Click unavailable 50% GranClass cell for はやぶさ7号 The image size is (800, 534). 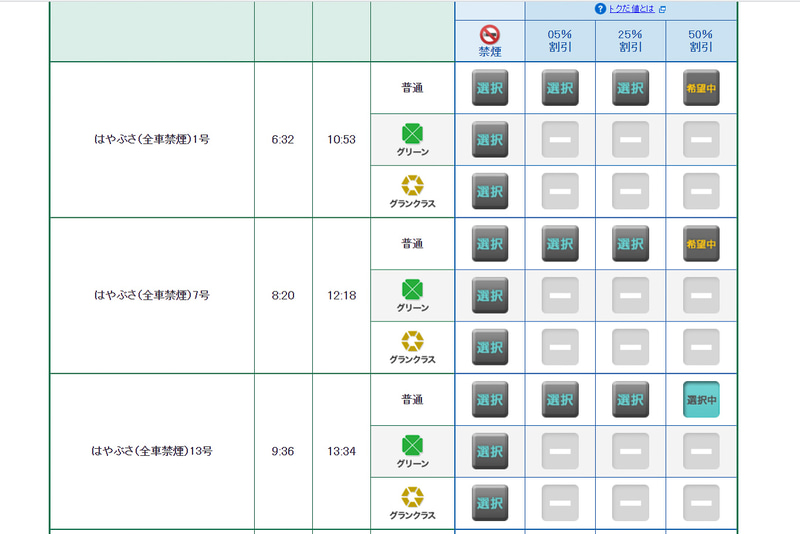pos(701,347)
